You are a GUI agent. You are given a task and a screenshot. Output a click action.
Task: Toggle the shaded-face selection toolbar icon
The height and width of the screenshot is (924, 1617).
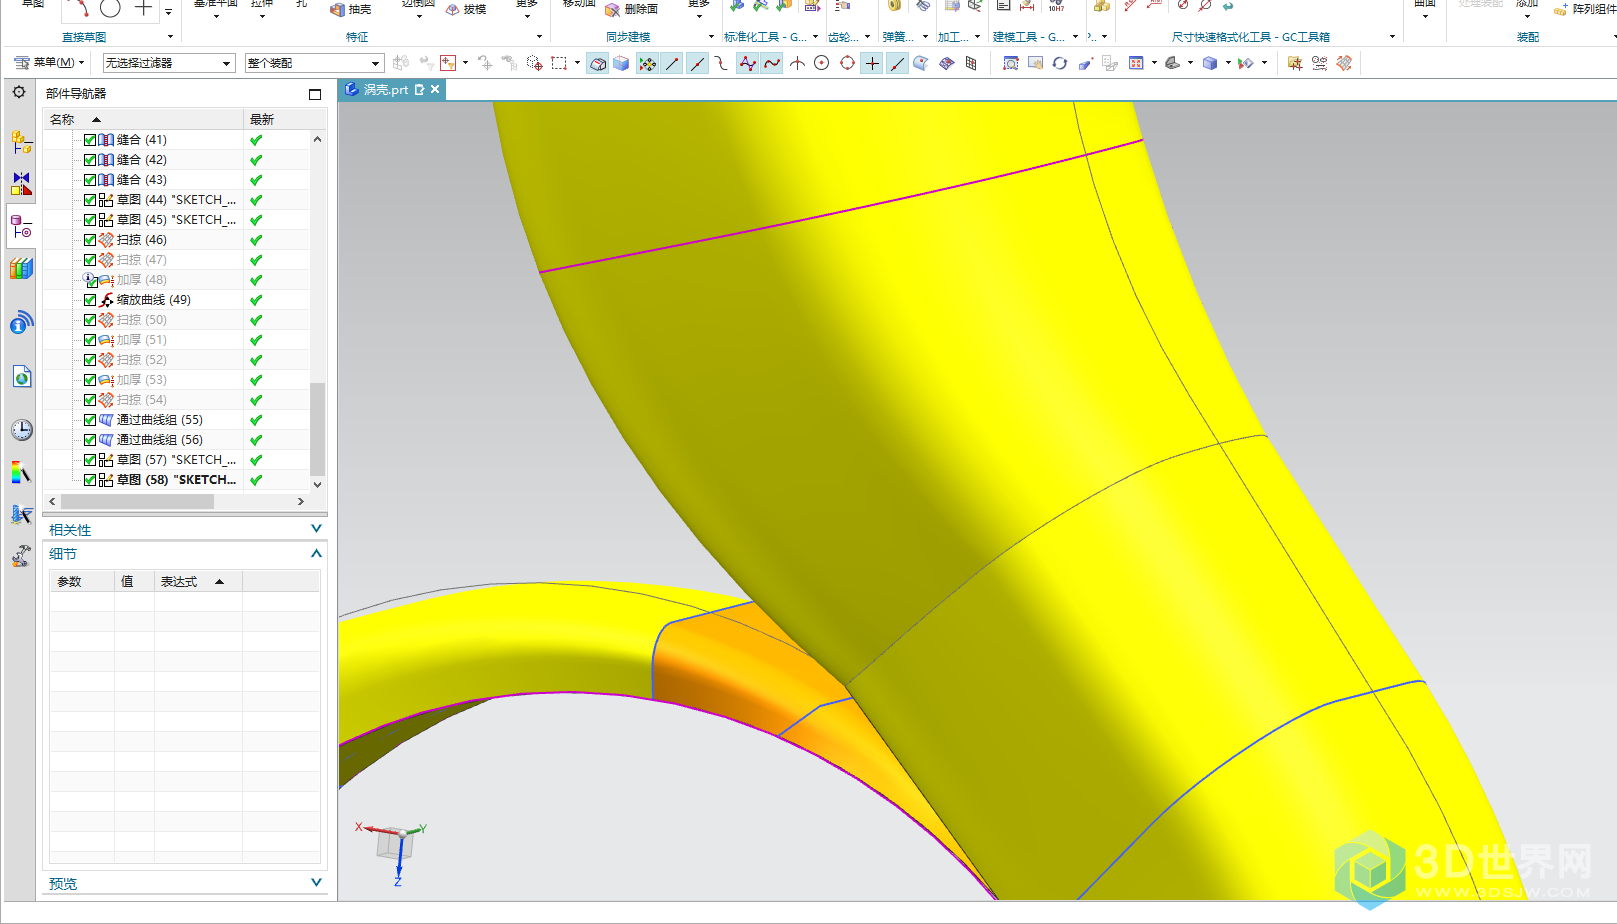[598, 64]
